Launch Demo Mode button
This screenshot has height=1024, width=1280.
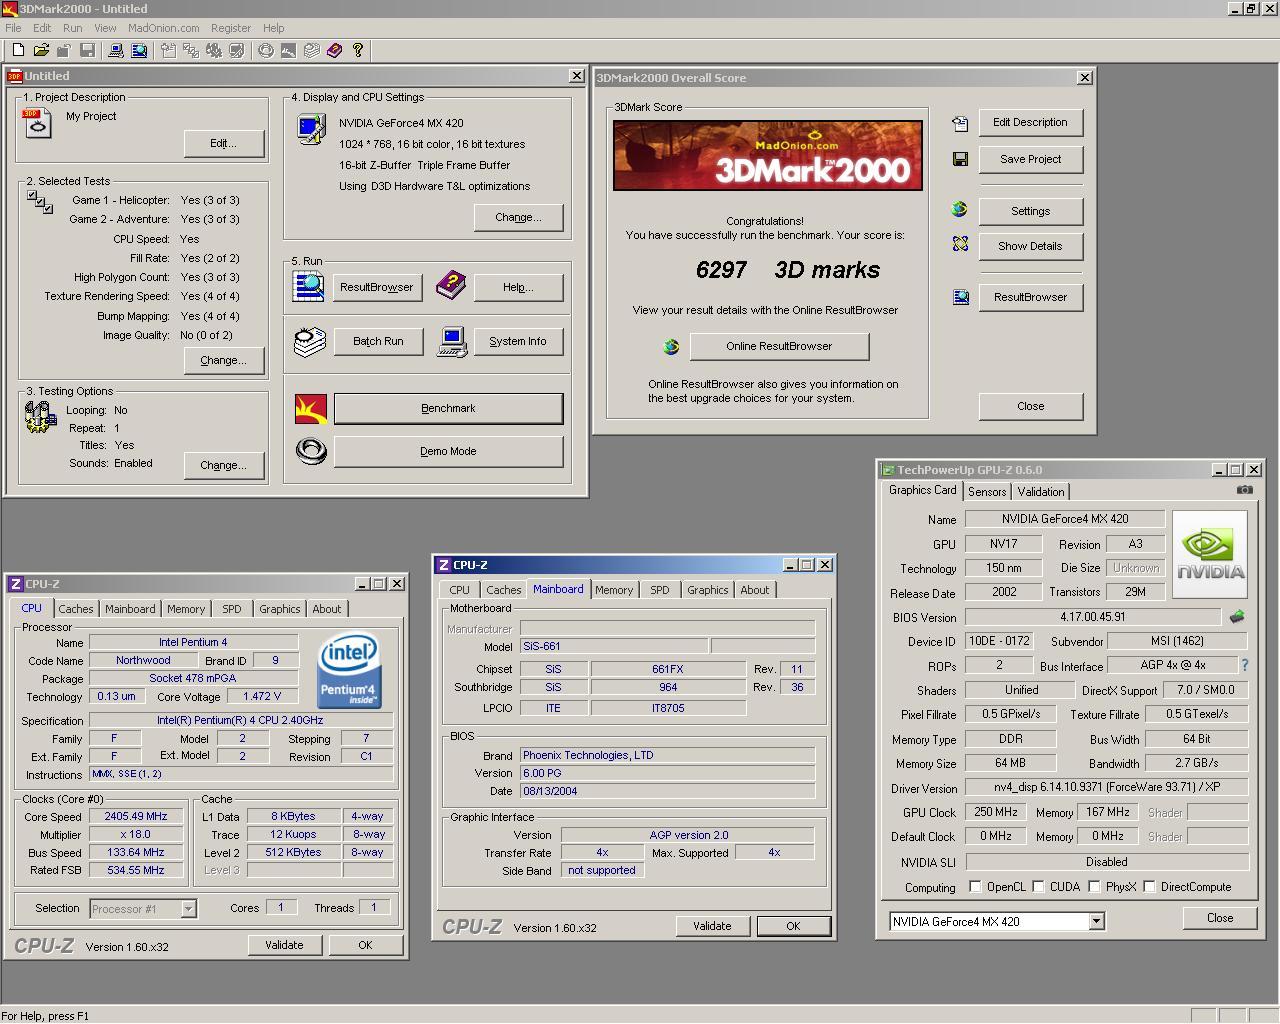click(448, 451)
